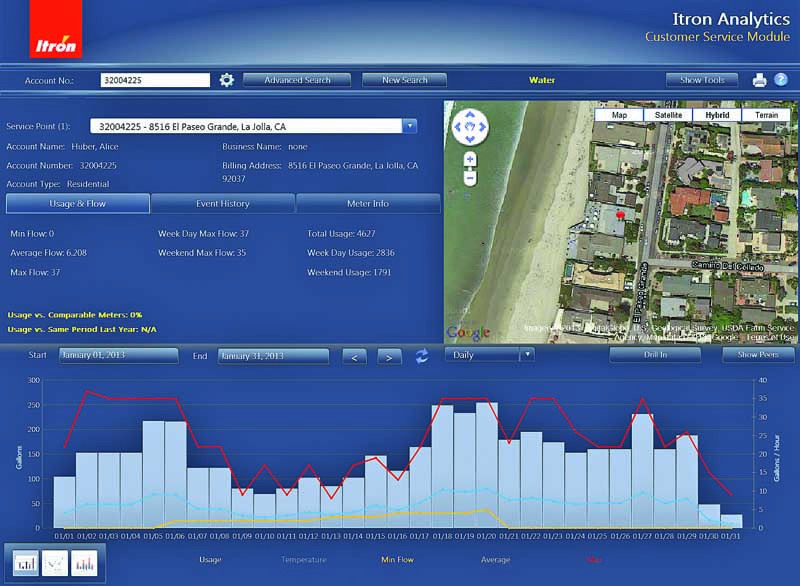
Task: Select line chart view icon
Action: click(x=55, y=563)
